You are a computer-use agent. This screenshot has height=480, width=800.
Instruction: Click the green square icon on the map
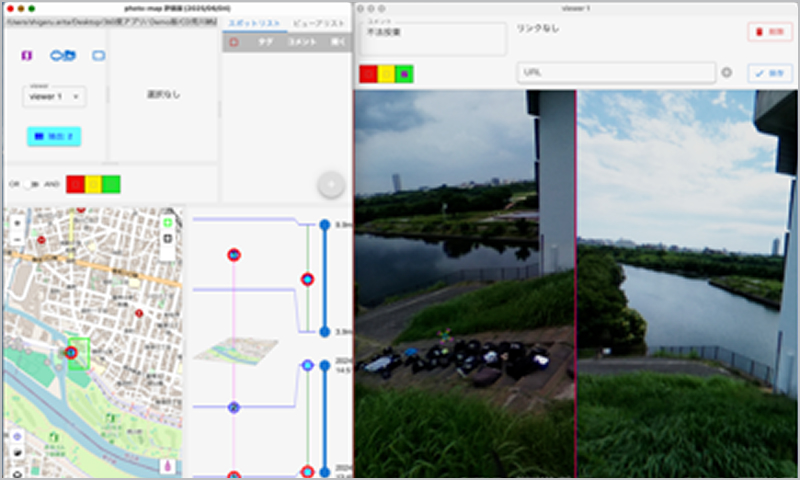tap(167, 222)
